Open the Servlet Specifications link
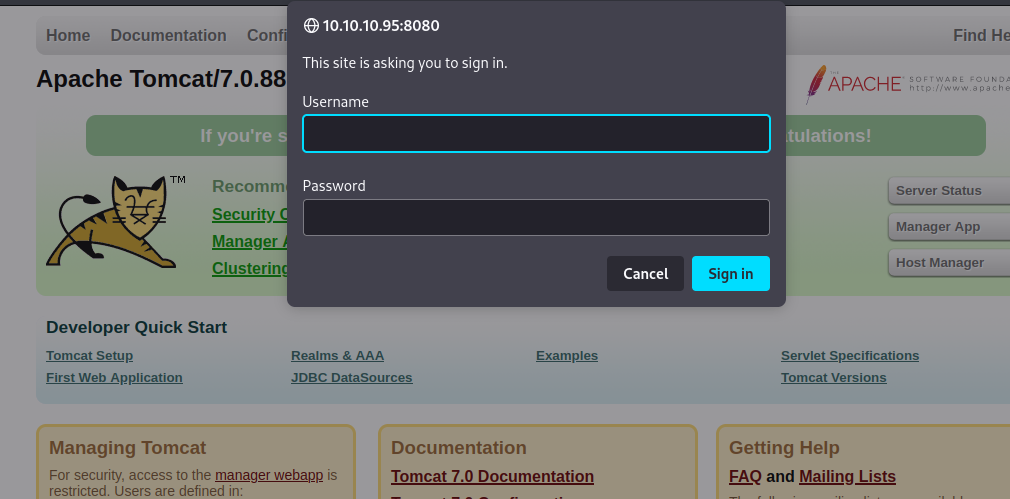Viewport: 1010px width, 499px height. click(x=850, y=355)
